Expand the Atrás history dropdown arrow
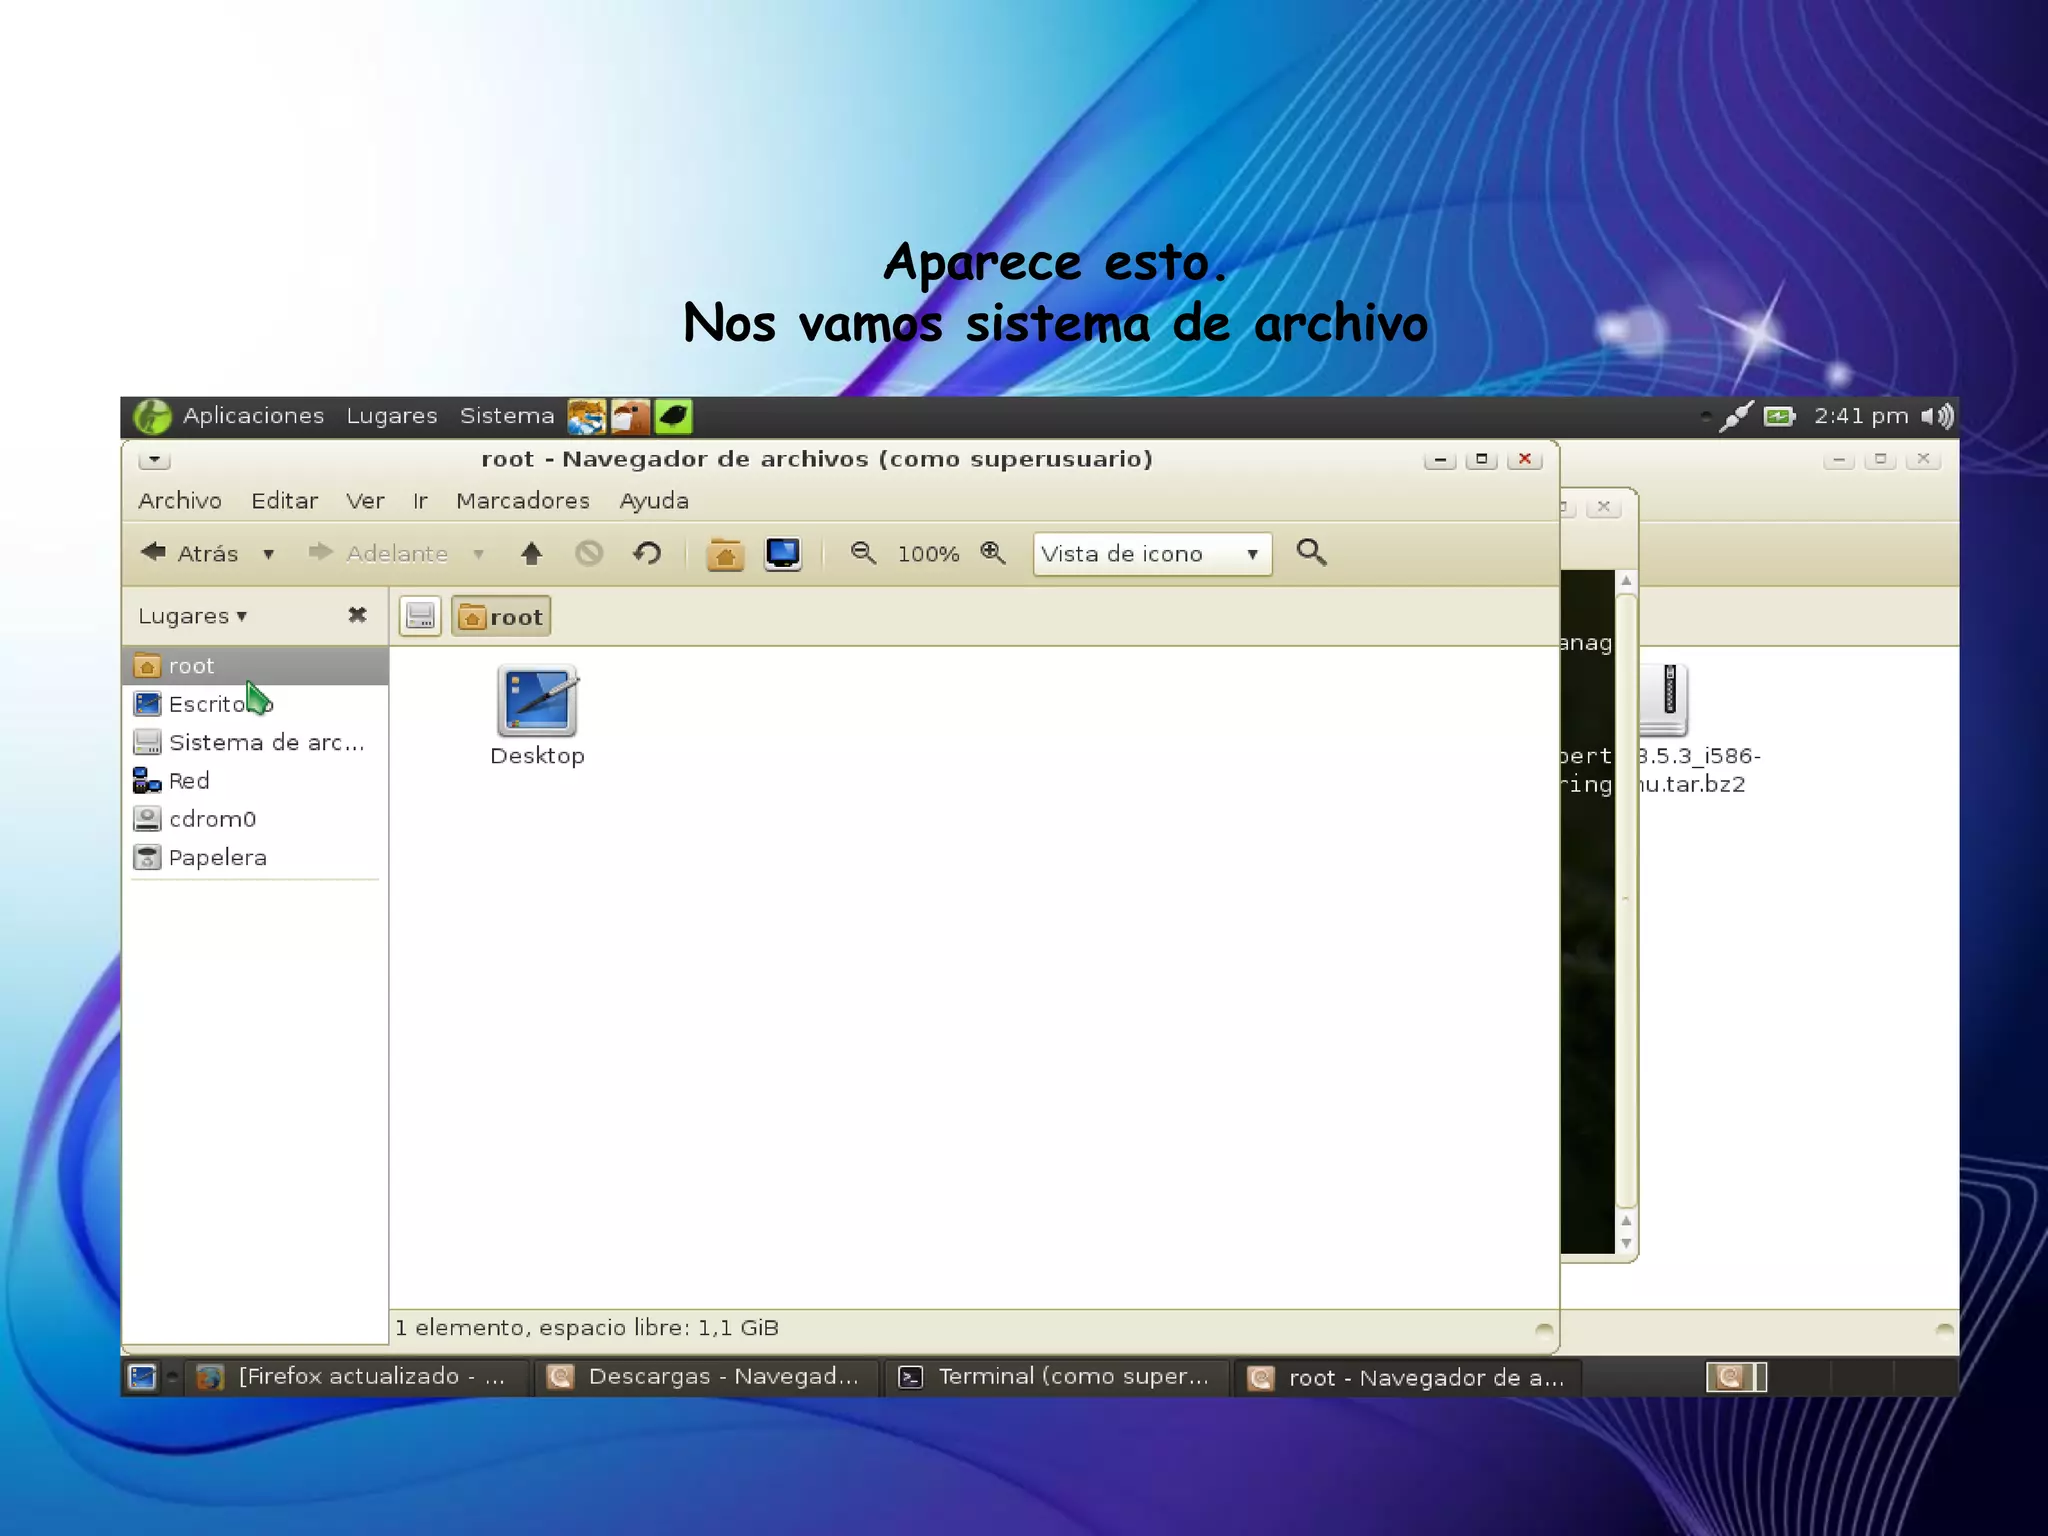2048x1536 pixels. (x=268, y=554)
